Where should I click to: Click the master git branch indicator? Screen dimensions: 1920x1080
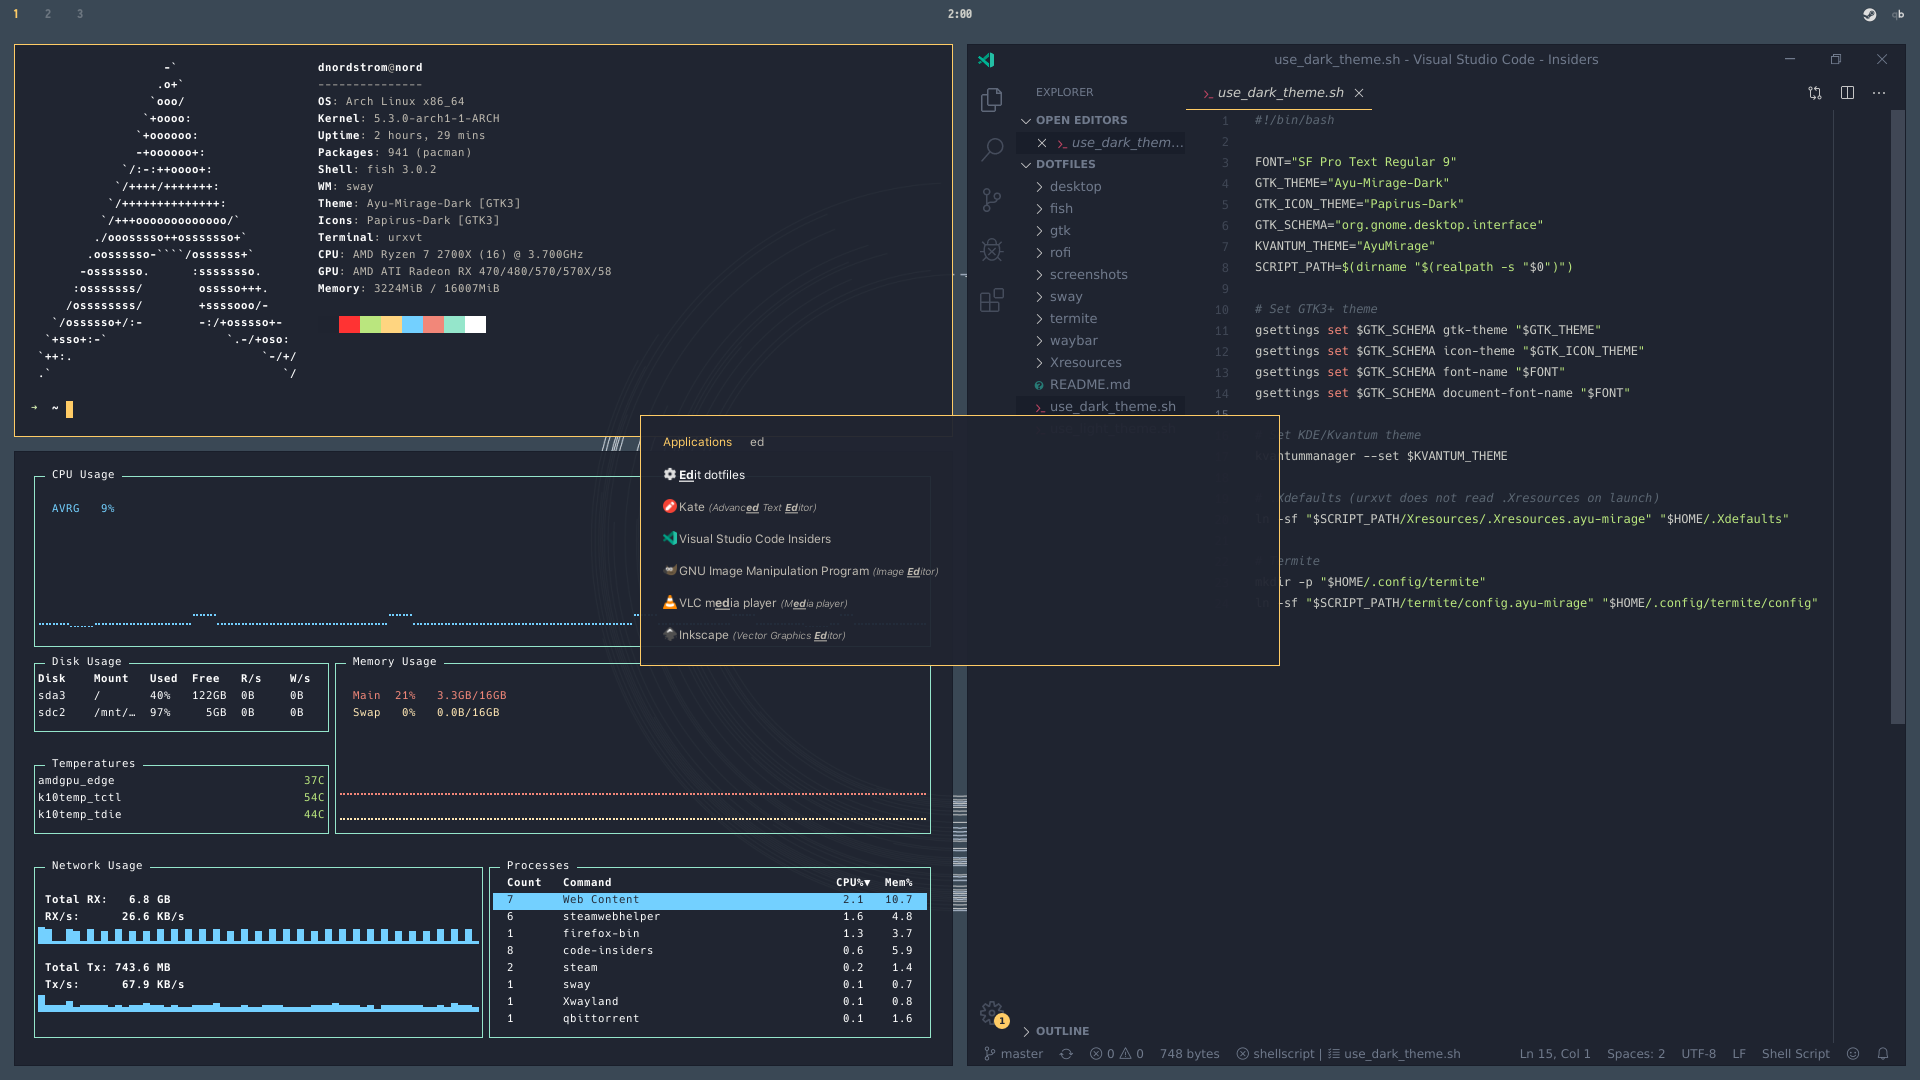(1013, 1054)
